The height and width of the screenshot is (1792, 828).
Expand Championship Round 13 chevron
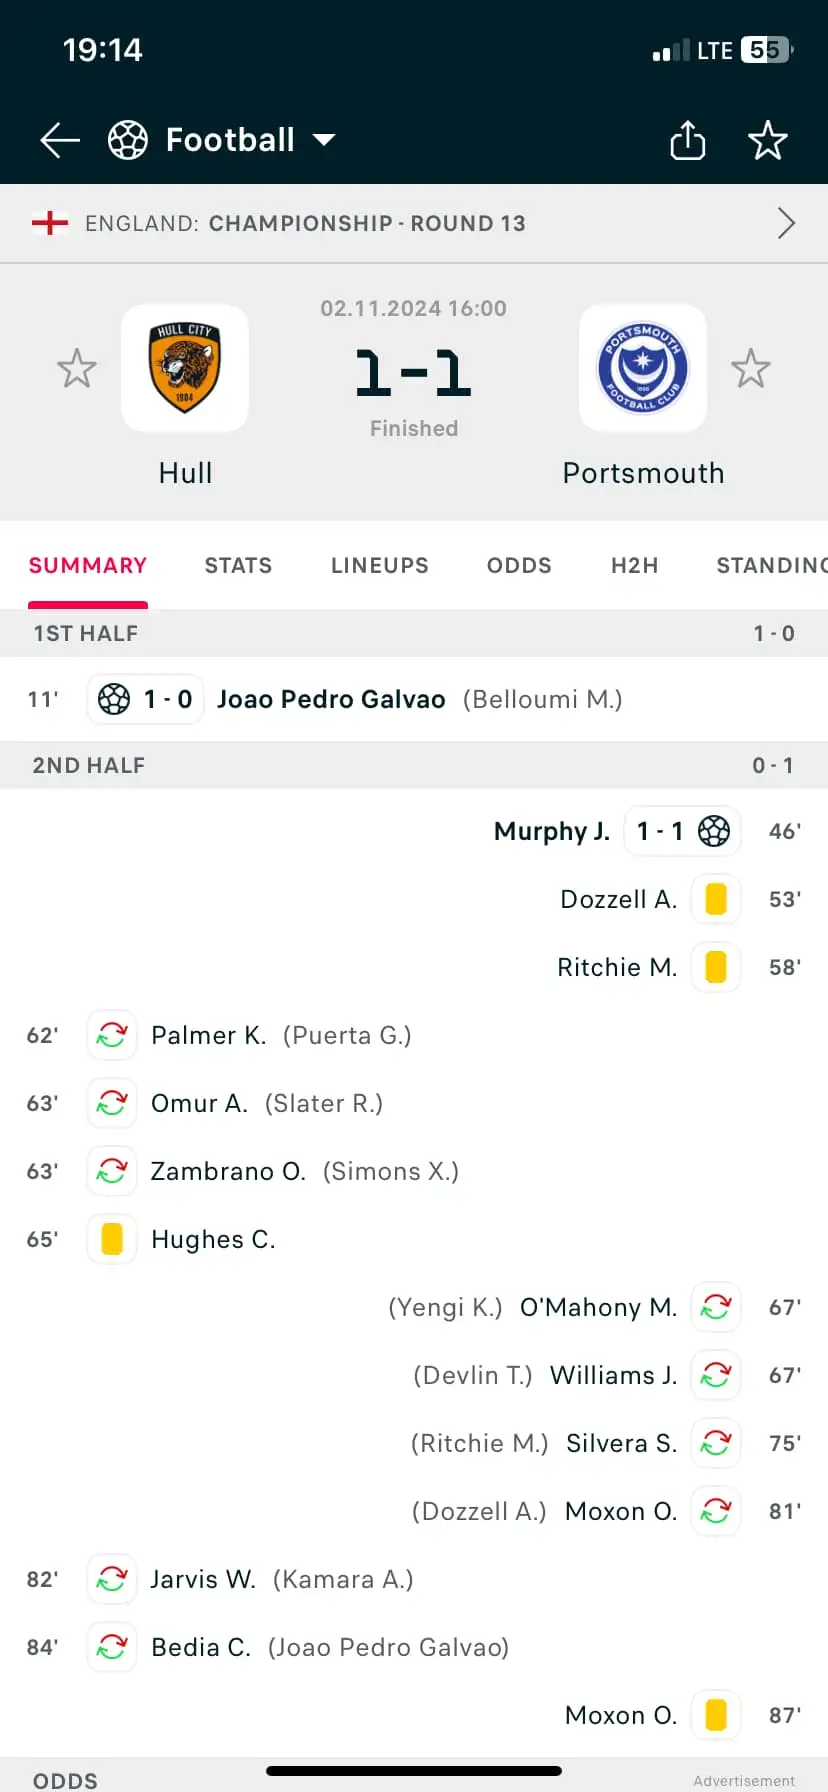[x=787, y=223]
